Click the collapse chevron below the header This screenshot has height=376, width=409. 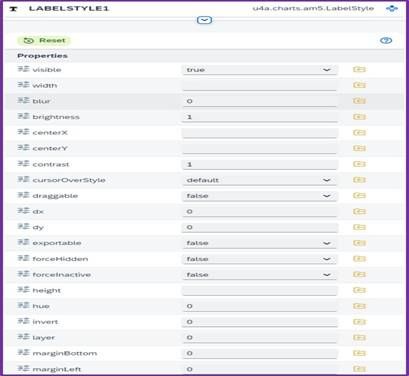(204, 20)
